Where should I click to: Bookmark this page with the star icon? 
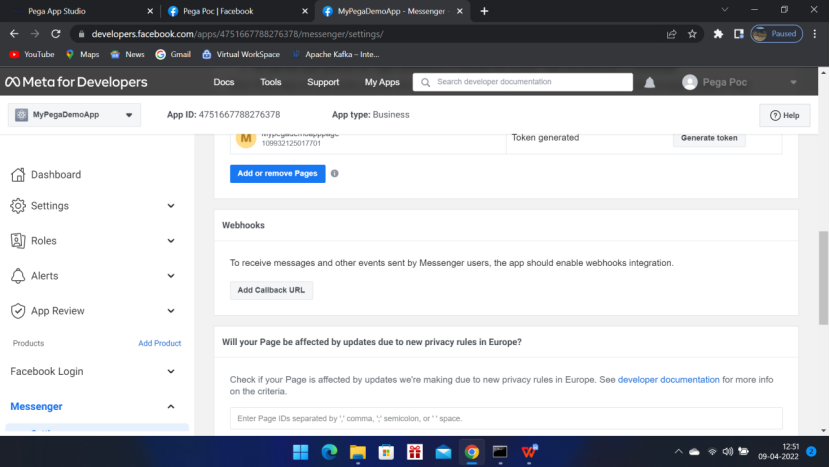click(x=692, y=34)
